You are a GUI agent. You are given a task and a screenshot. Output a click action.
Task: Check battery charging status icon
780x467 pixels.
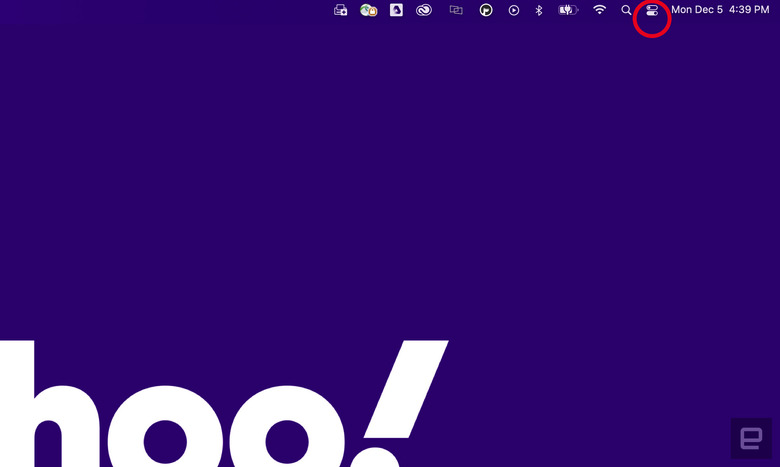point(568,10)
